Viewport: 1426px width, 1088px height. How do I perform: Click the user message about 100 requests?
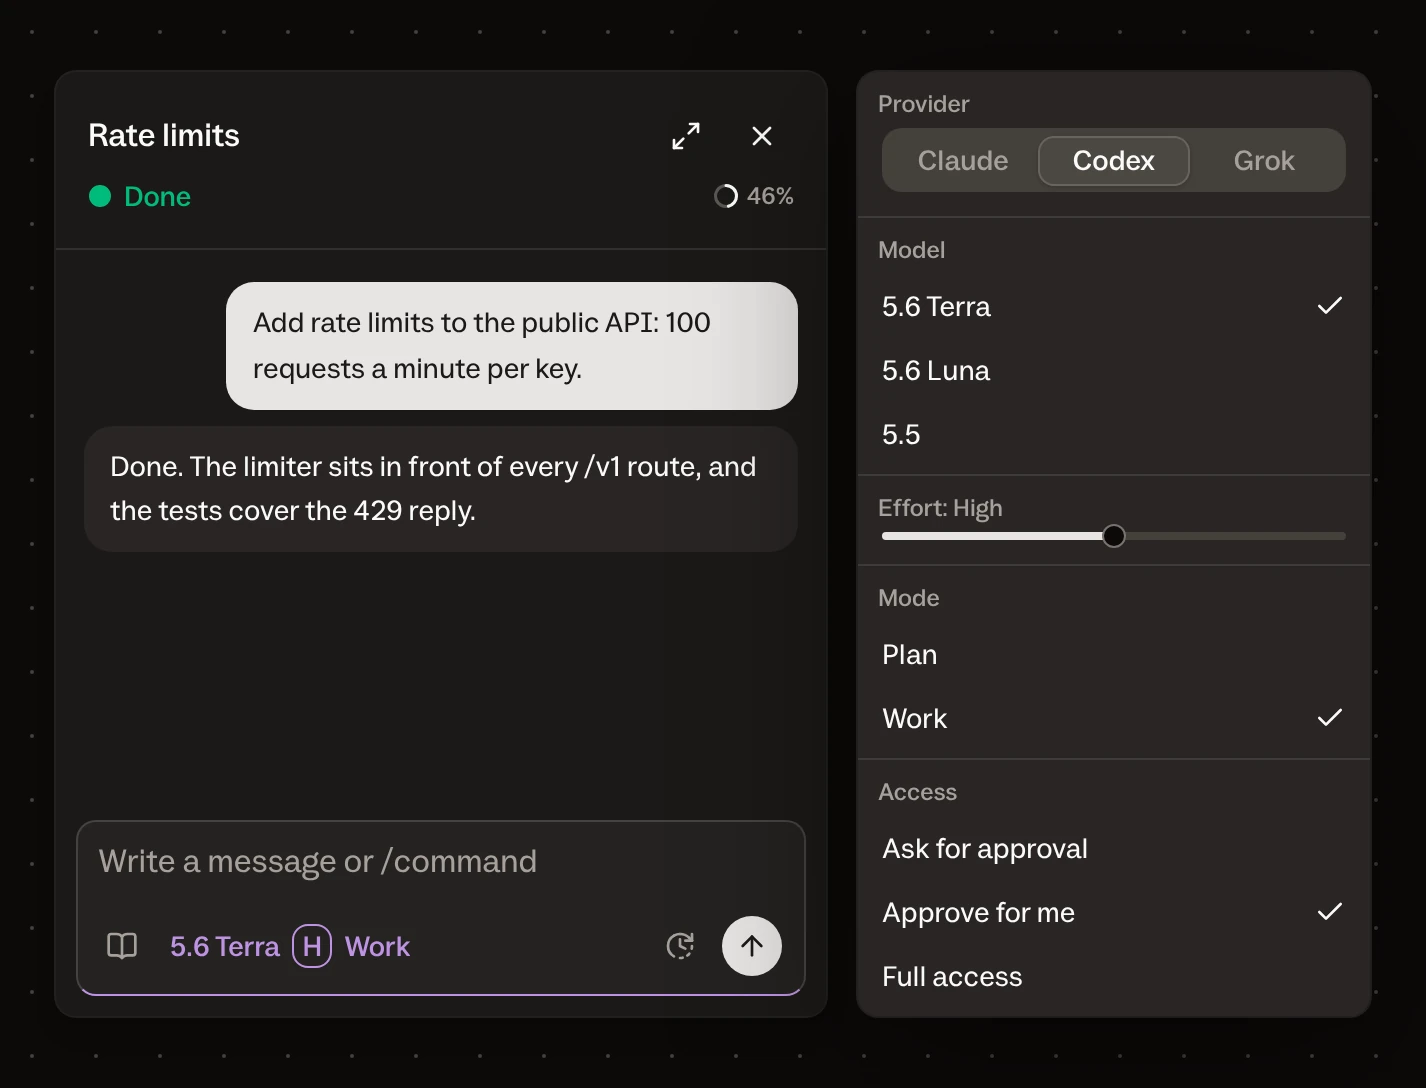point(512,346)
